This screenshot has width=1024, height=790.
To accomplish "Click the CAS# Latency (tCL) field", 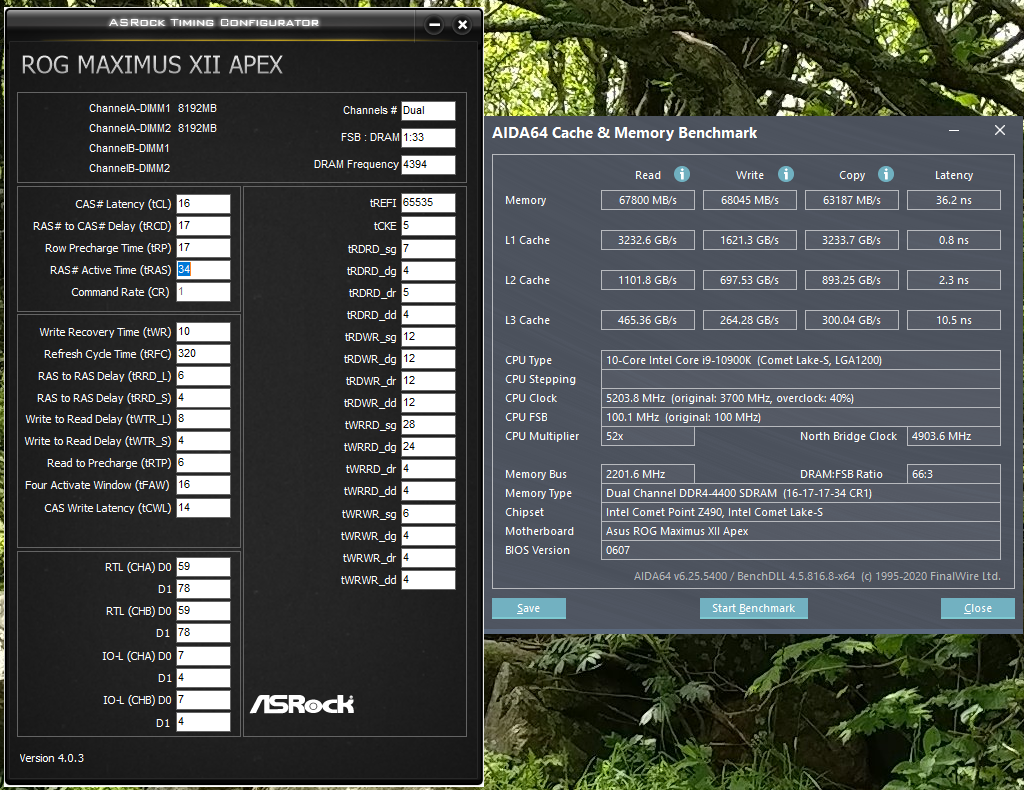I will tap(203, 204).
